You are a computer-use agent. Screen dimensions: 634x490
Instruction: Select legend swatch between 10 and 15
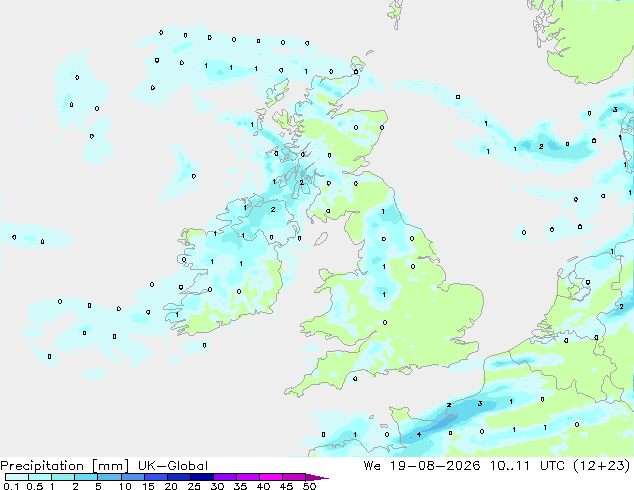tap(133, 477)
